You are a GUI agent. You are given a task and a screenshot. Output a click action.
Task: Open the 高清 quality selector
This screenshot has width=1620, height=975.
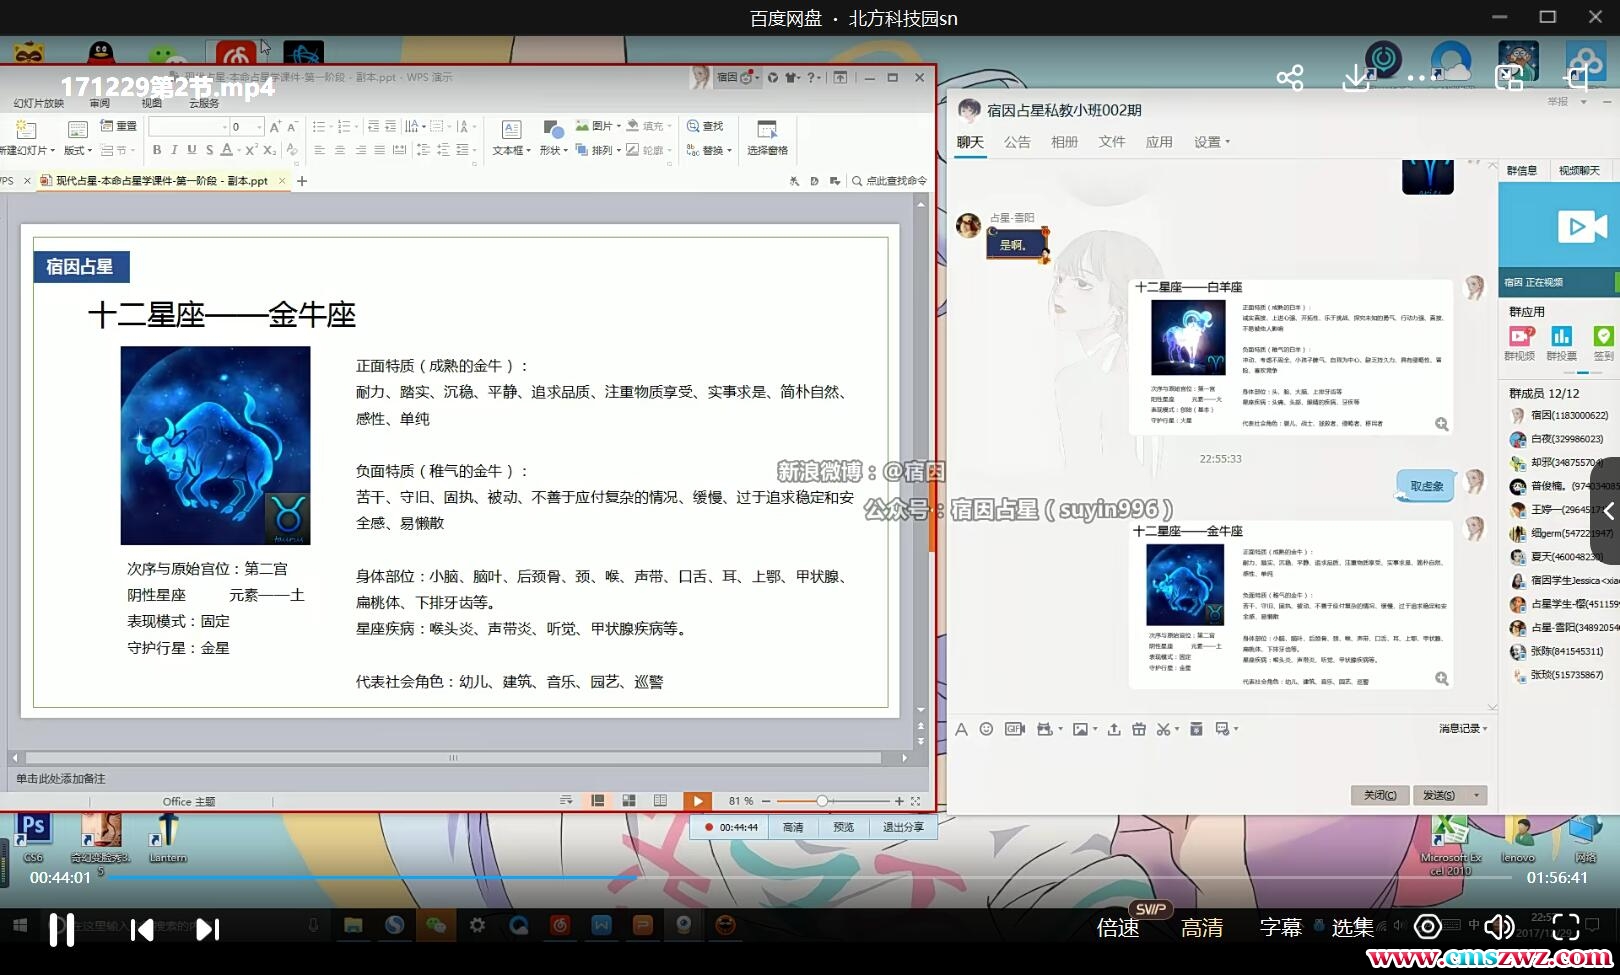coord(1202,928)
